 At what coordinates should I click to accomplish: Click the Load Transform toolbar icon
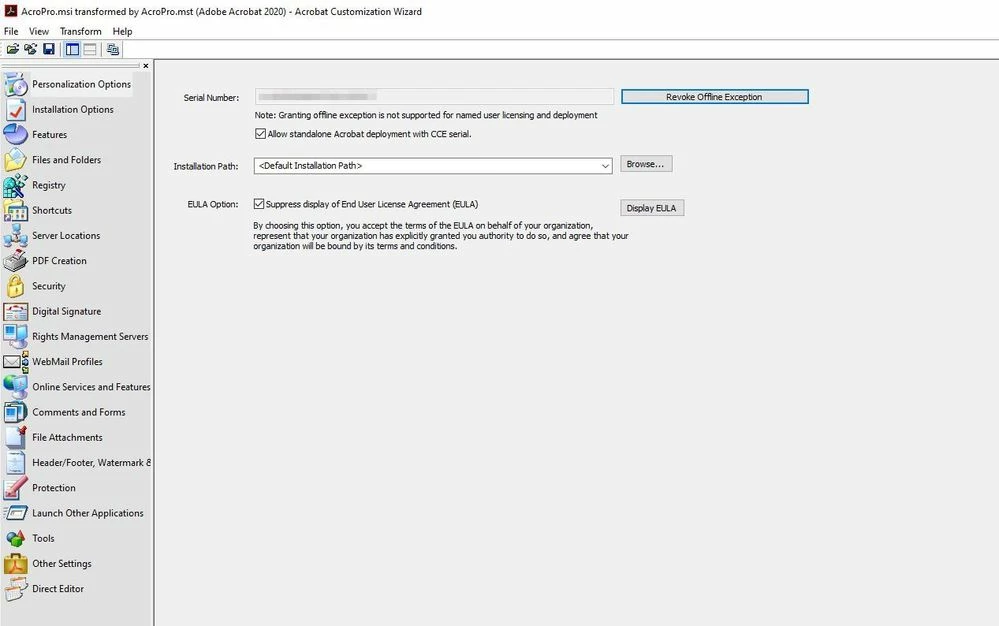pos(31,49)
